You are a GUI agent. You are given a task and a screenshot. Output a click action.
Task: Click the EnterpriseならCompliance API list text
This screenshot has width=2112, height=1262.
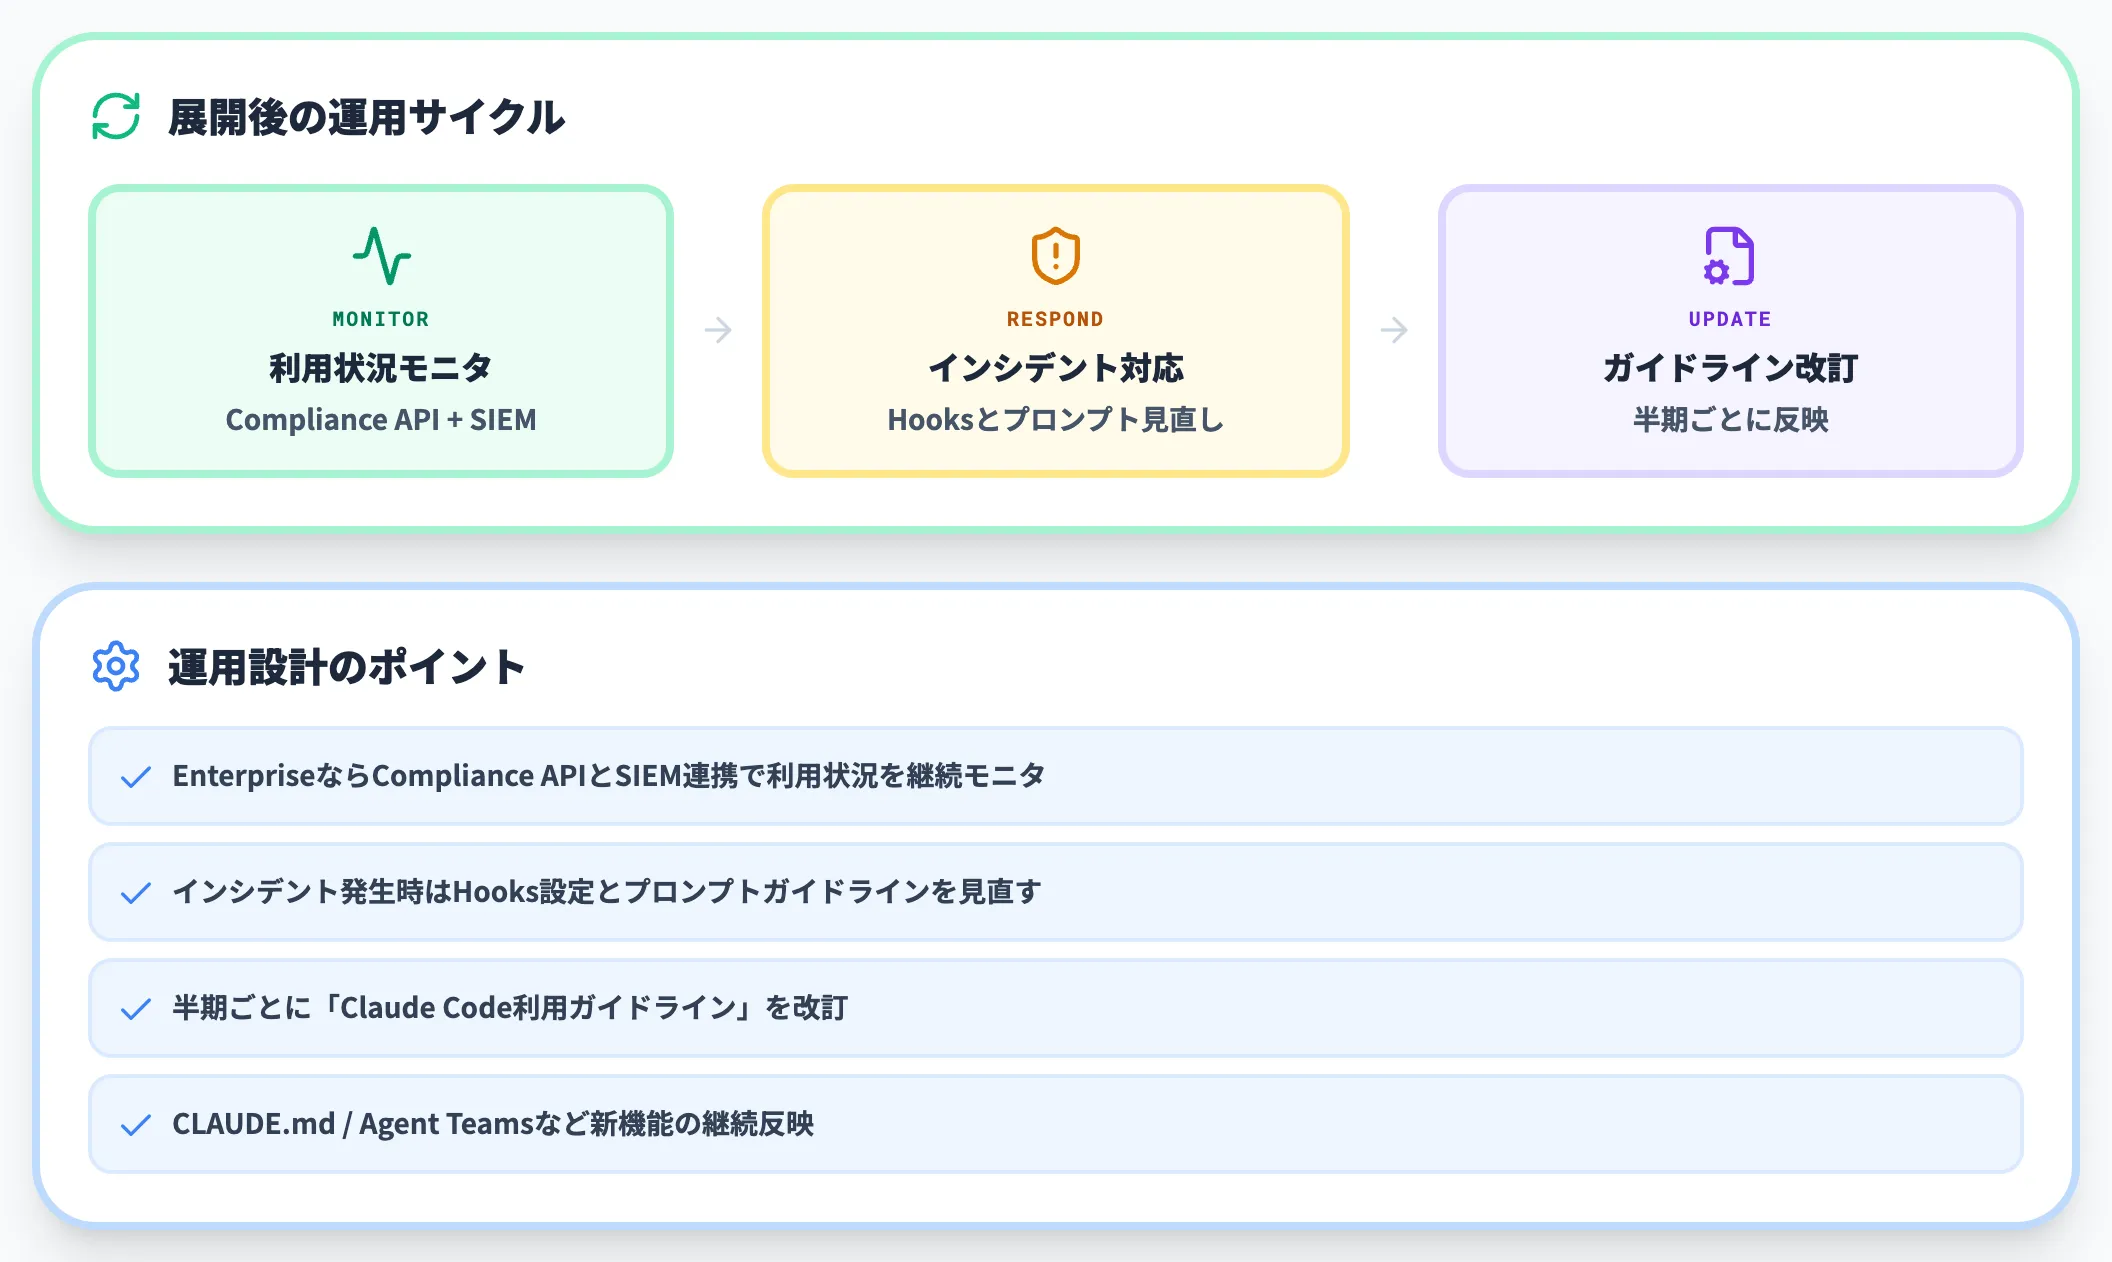tap(609, 776)
